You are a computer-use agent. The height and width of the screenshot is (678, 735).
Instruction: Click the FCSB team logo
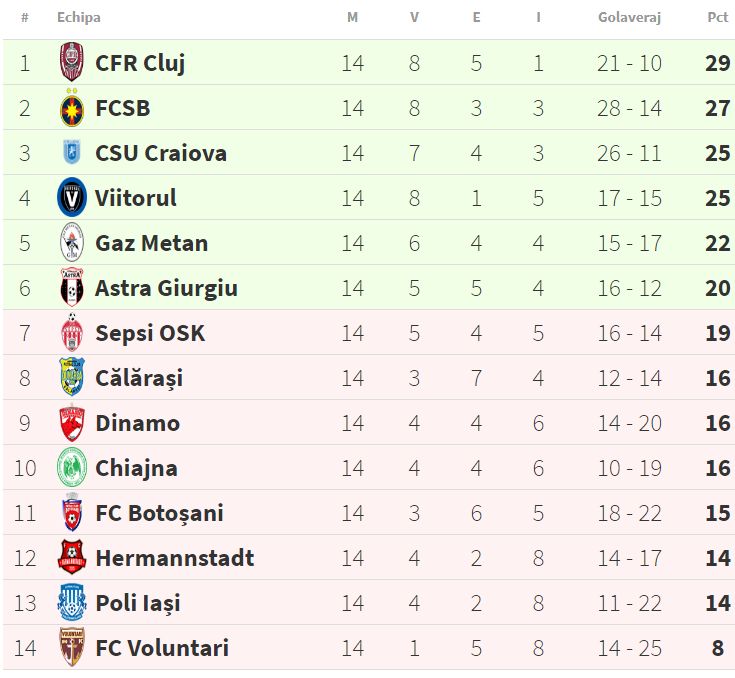pos(72,108)
